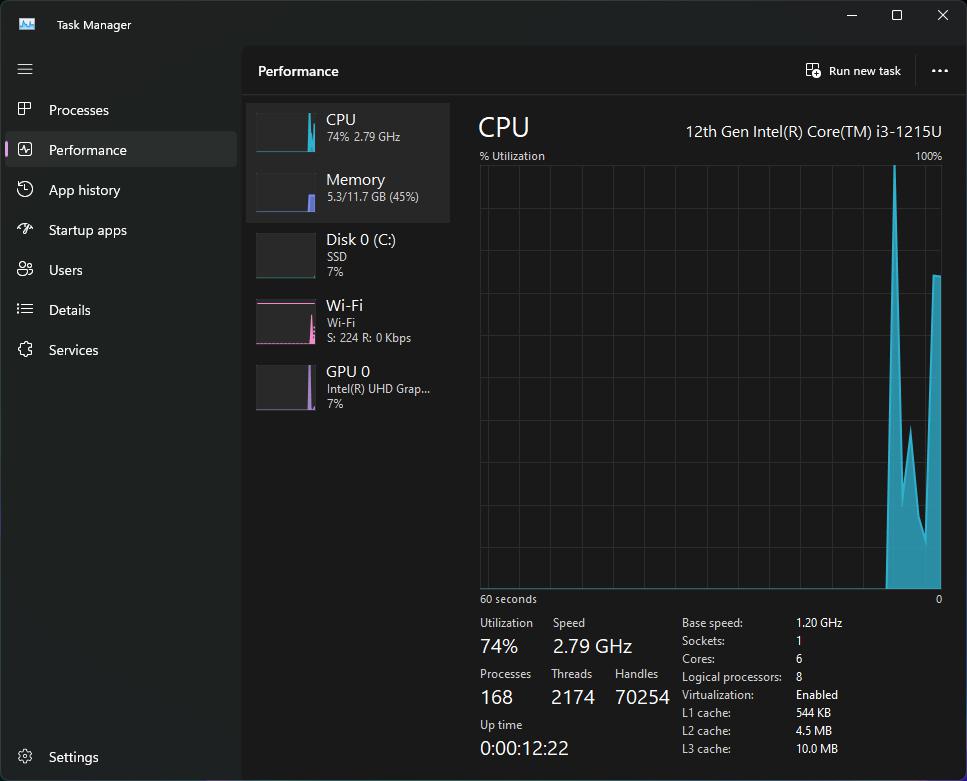967x781 pixels.
Task: Maximize the Task Manager window
Action: [897, 15]
